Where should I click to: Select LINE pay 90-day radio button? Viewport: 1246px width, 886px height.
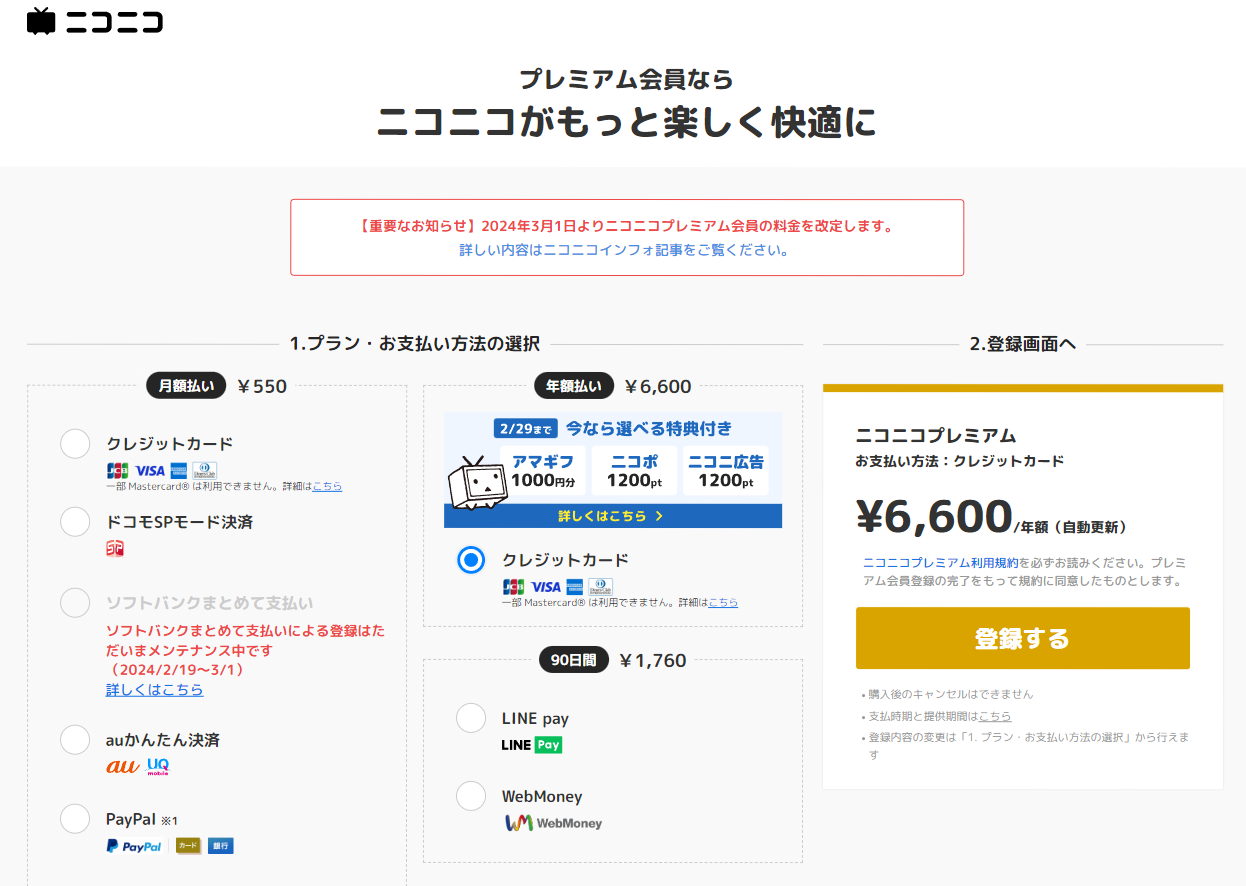tap(471, 718)
